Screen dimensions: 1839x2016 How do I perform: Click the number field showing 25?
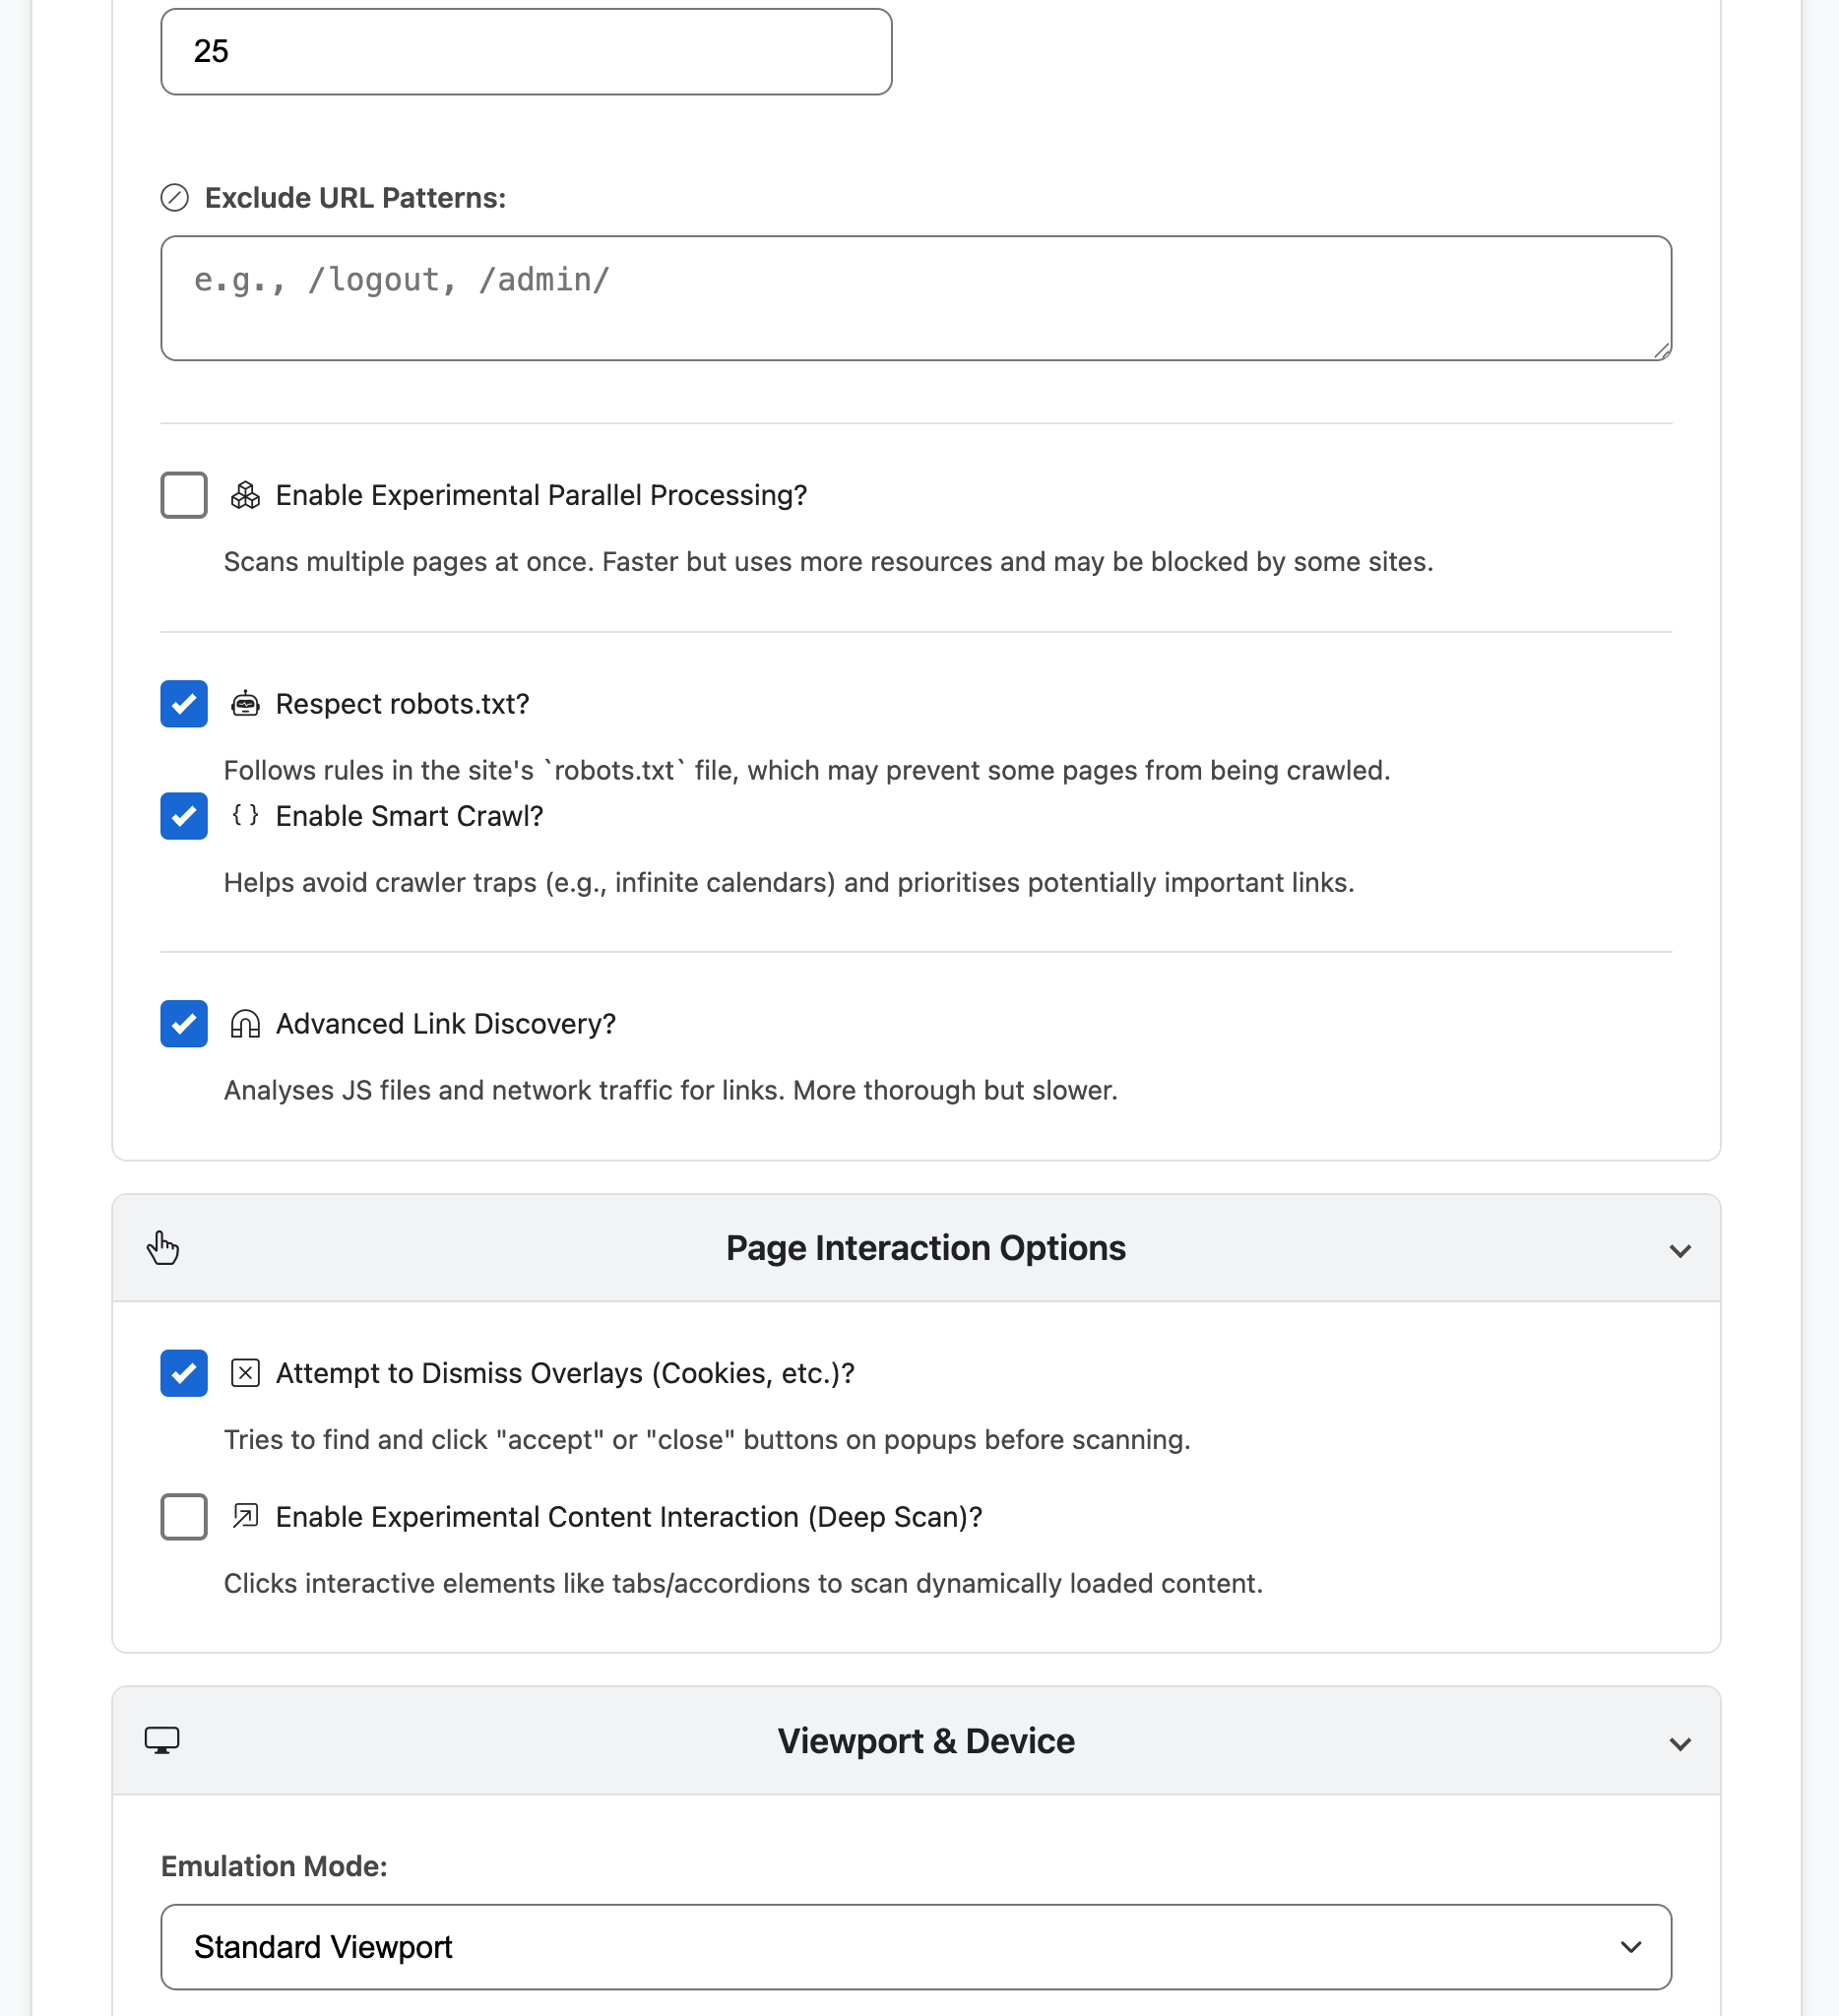coord(526,52)
